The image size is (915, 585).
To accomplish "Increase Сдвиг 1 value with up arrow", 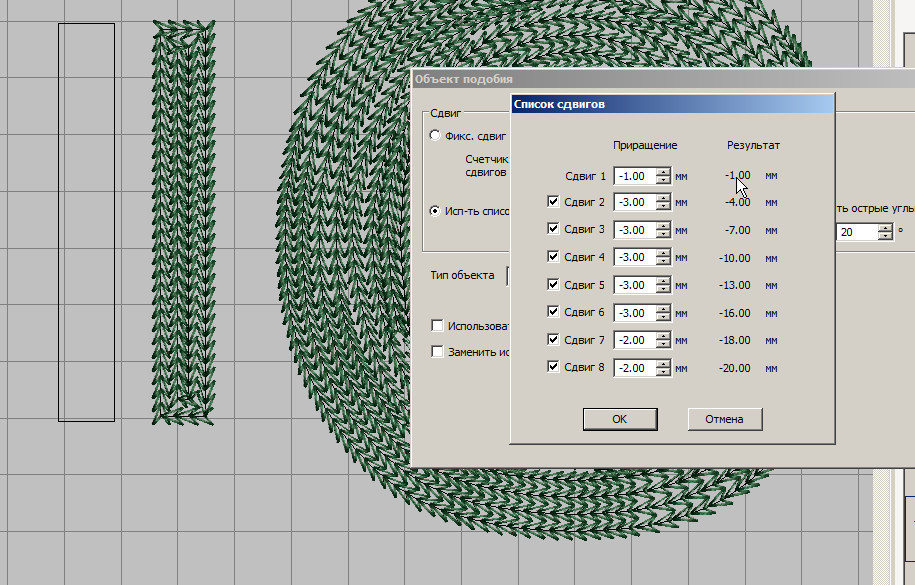I will click(x=664, y=172).
